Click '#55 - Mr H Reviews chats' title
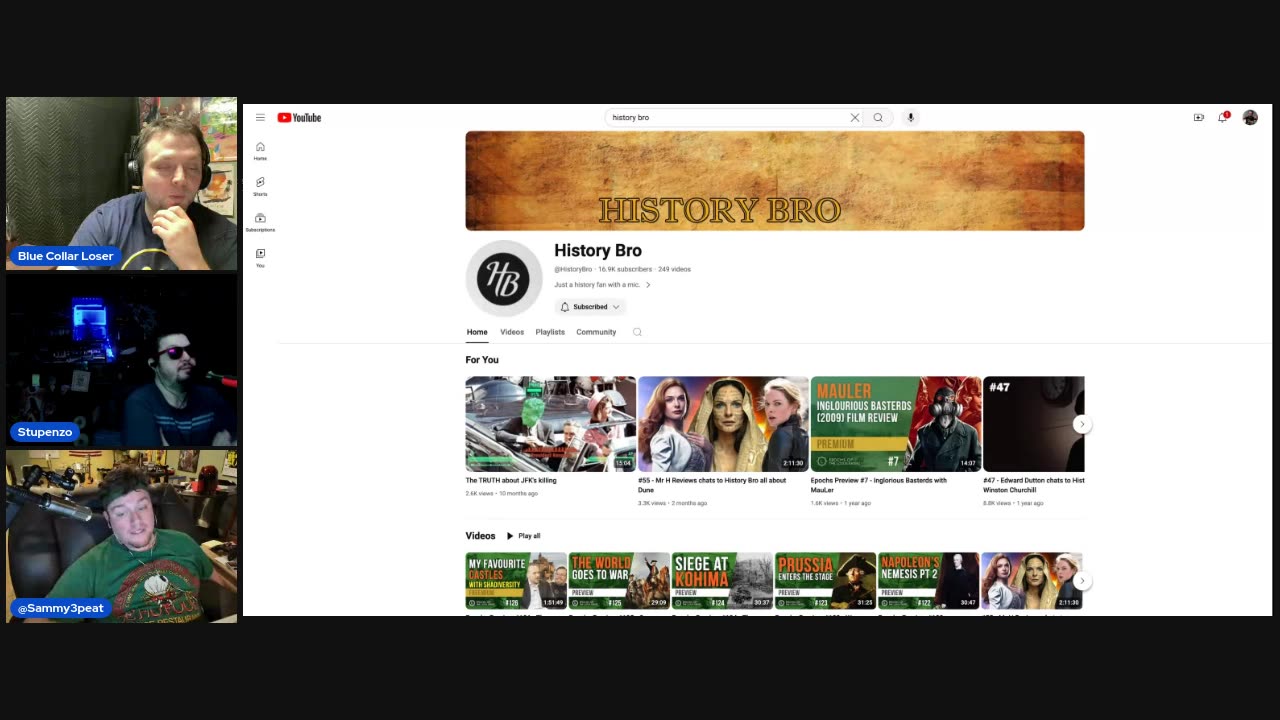 click(x=712, y=485)
